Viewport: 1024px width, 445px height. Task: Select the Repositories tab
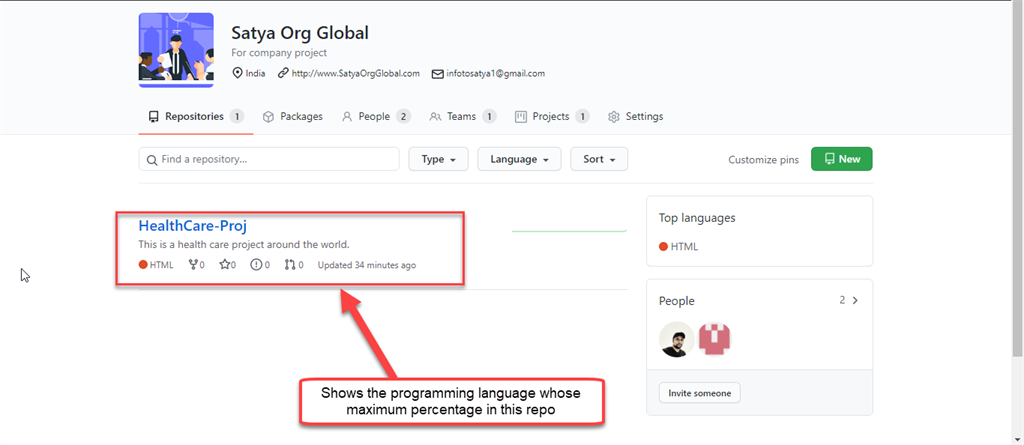tap(196, 116)
